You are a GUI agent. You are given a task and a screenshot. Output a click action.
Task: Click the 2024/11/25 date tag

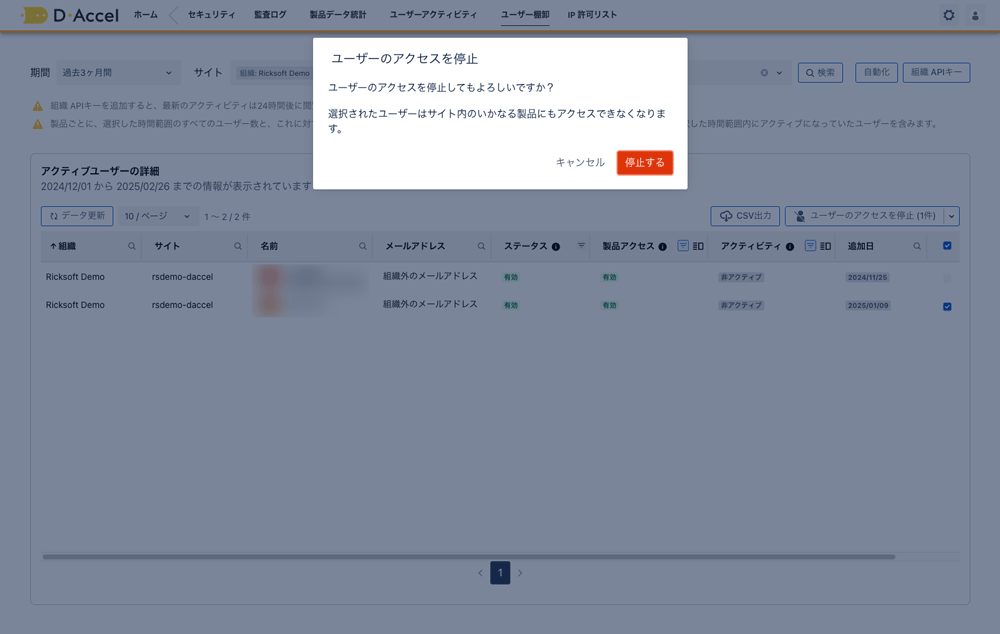click(867, 277)
